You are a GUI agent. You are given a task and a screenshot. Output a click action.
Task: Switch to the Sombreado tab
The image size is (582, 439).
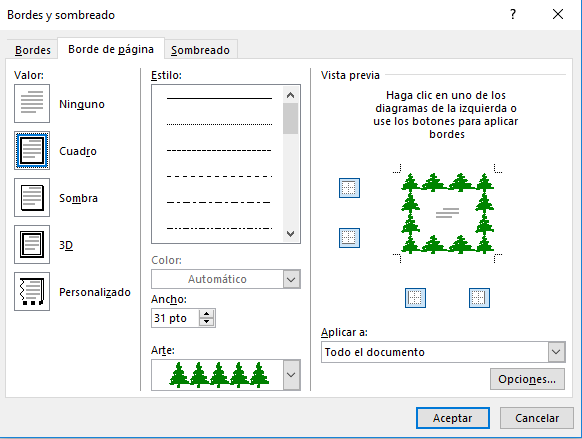point(200,50)
